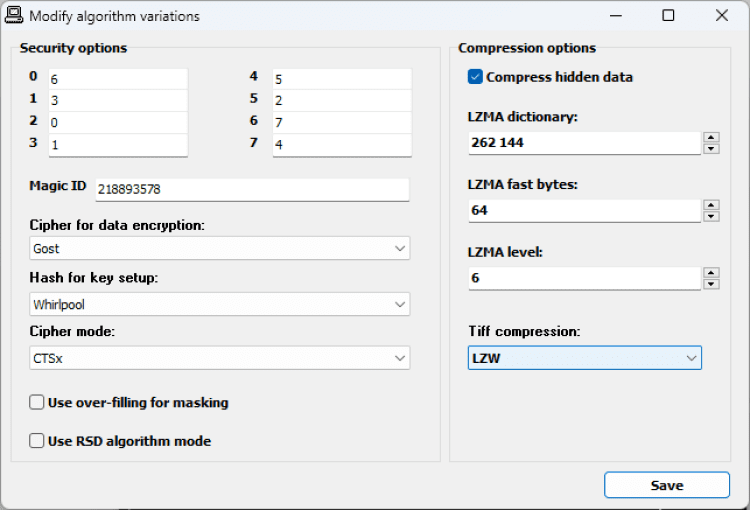Increase the LZMA dictionary value
This screenshot has width=750, height=510.
tap(711, 138)
